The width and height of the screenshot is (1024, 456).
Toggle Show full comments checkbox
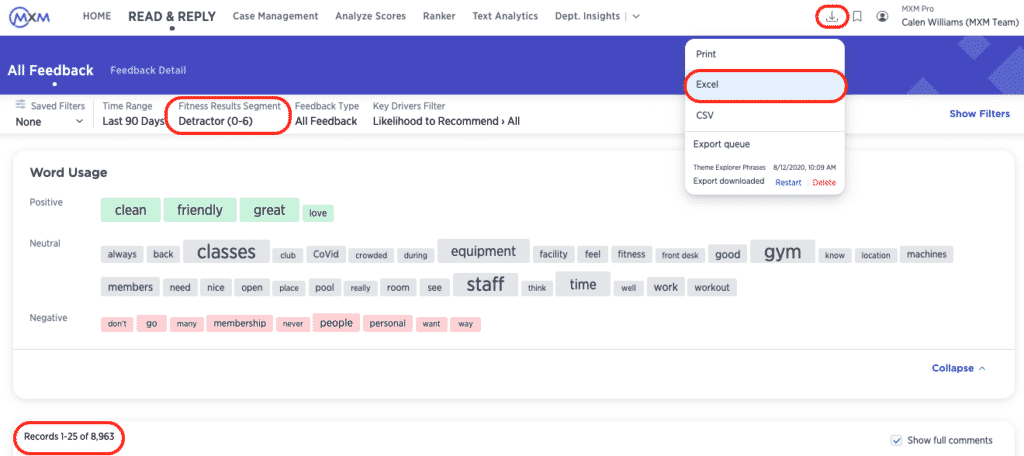click(897, 440)
